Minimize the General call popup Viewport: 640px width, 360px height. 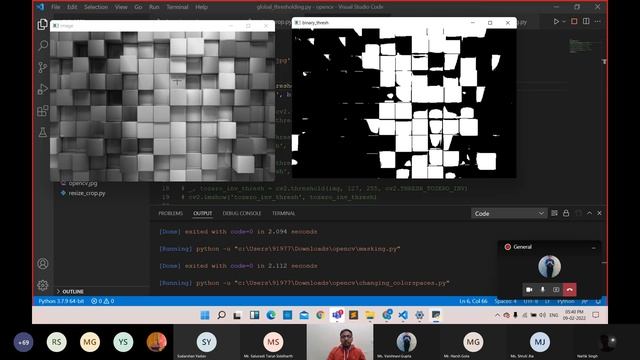[x=593, y=247]
